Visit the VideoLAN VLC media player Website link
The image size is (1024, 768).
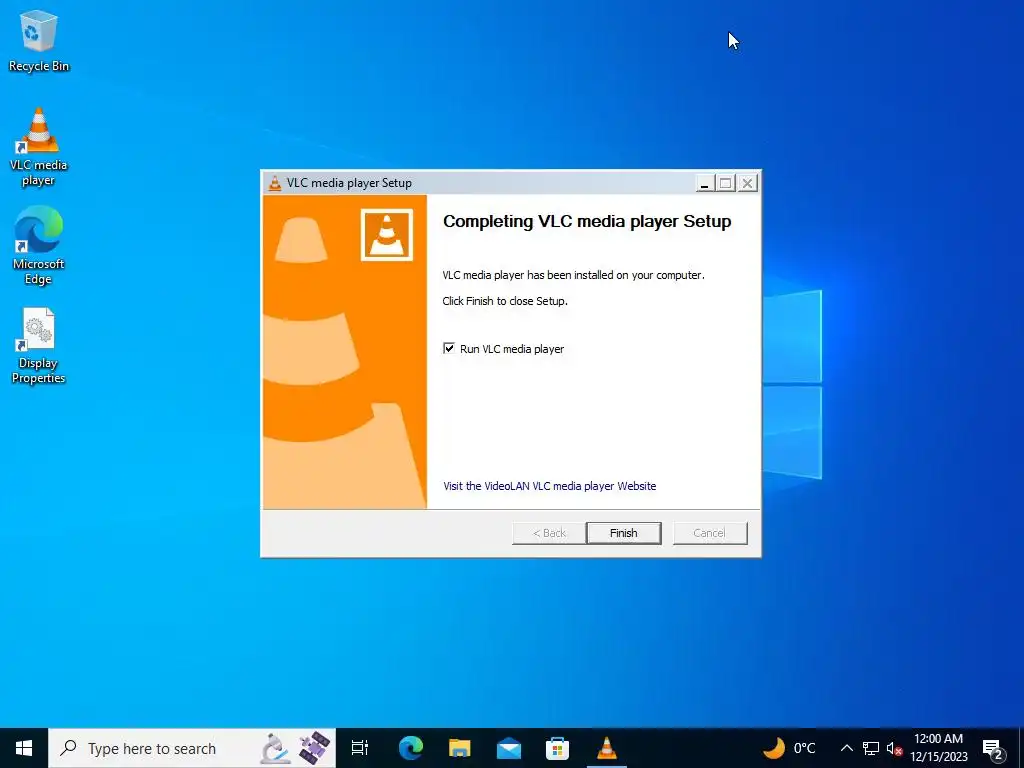click(x=549, y=486)
